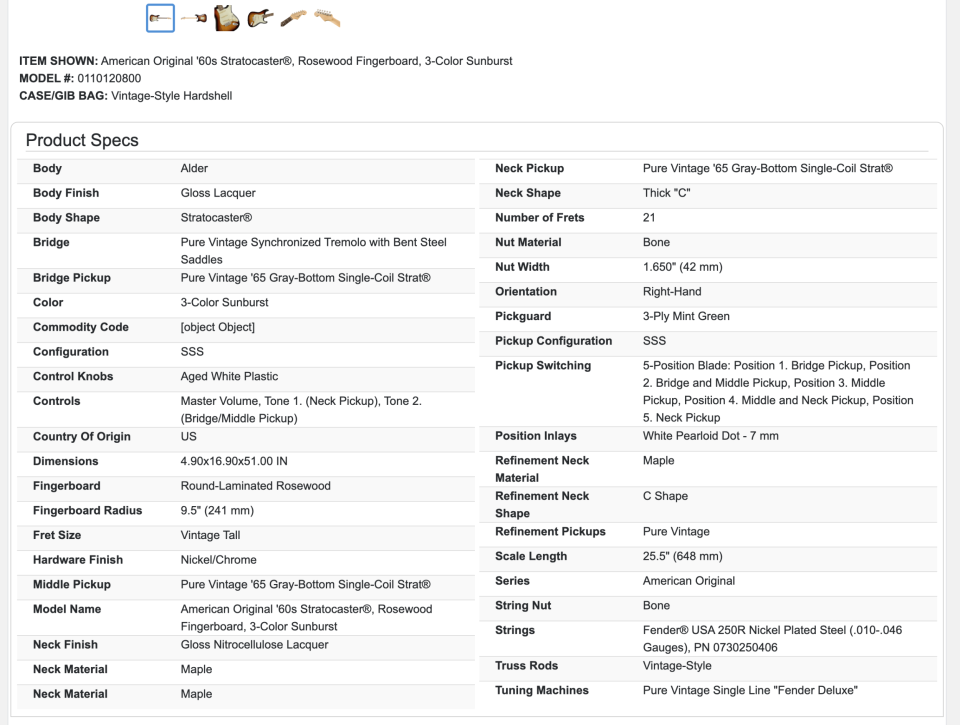Click the Country Of Origin US value
Image resolution: width=960 pixels, height=725 pixels.
pos(188,437)
